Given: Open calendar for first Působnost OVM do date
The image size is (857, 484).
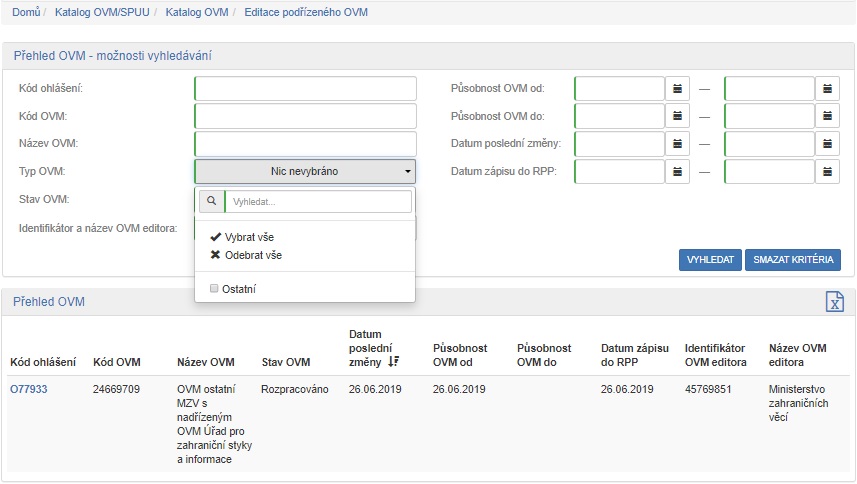Looking at the screenshot, I should 678,116.
